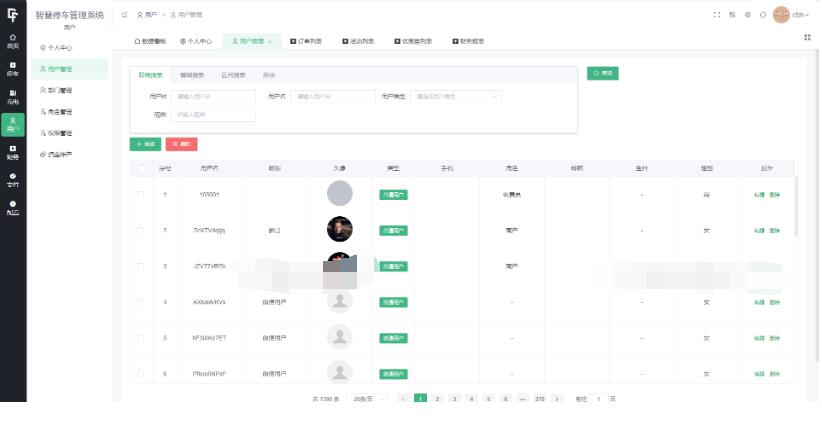The width and height of the screenshot is (822, 427).
Task: Switch to the 财务报表 tab
Action: pyautogui.click(x=468, y=41)
